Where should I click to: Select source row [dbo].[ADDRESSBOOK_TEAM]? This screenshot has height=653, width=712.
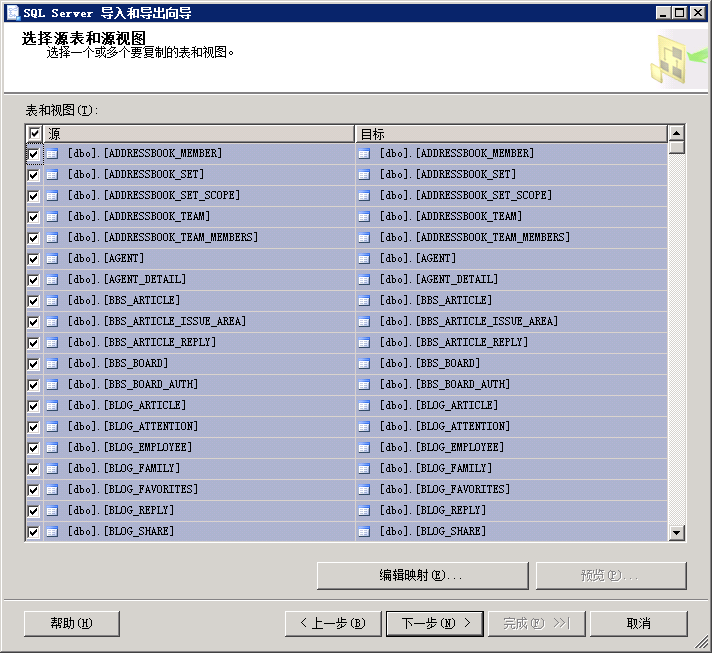tap(199, 217)
